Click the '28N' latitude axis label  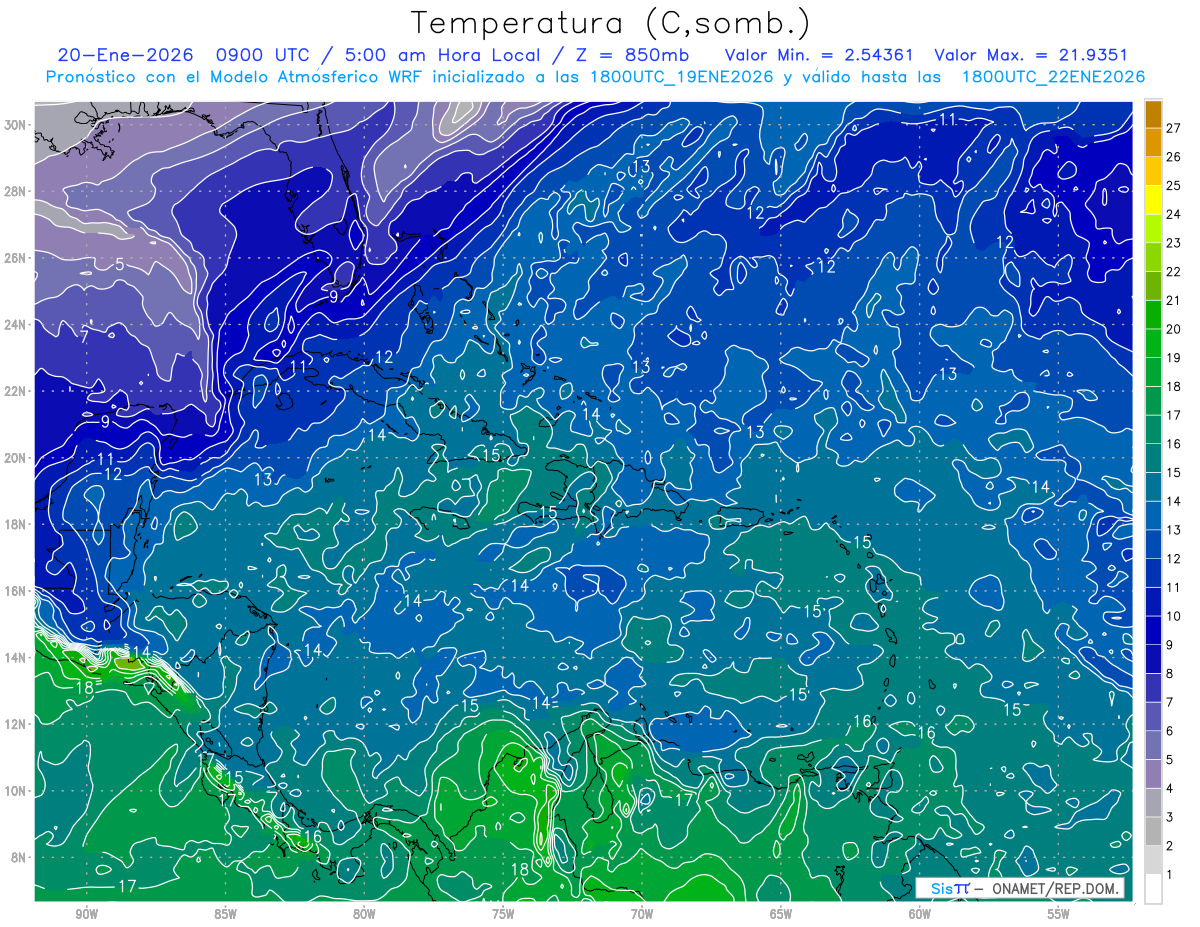click(14, 191)
